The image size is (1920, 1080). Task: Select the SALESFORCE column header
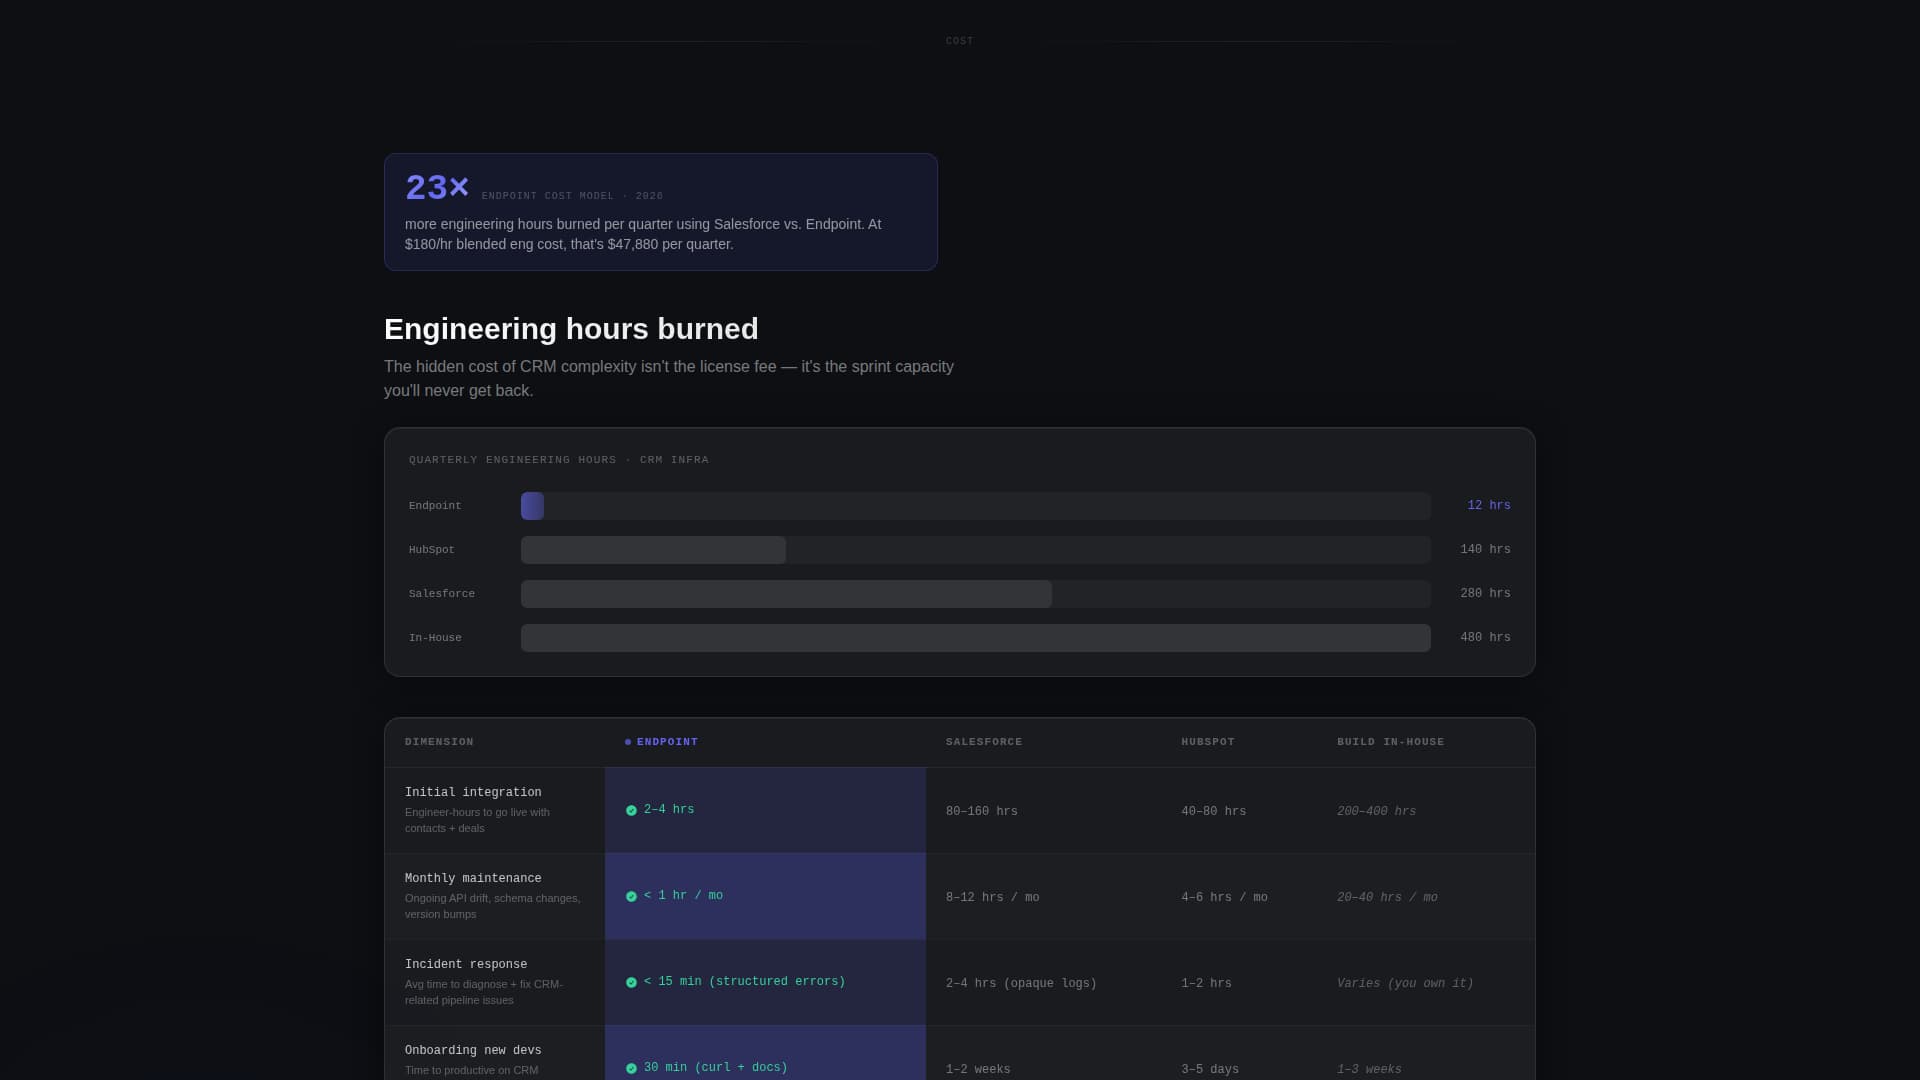pos(984,742)
